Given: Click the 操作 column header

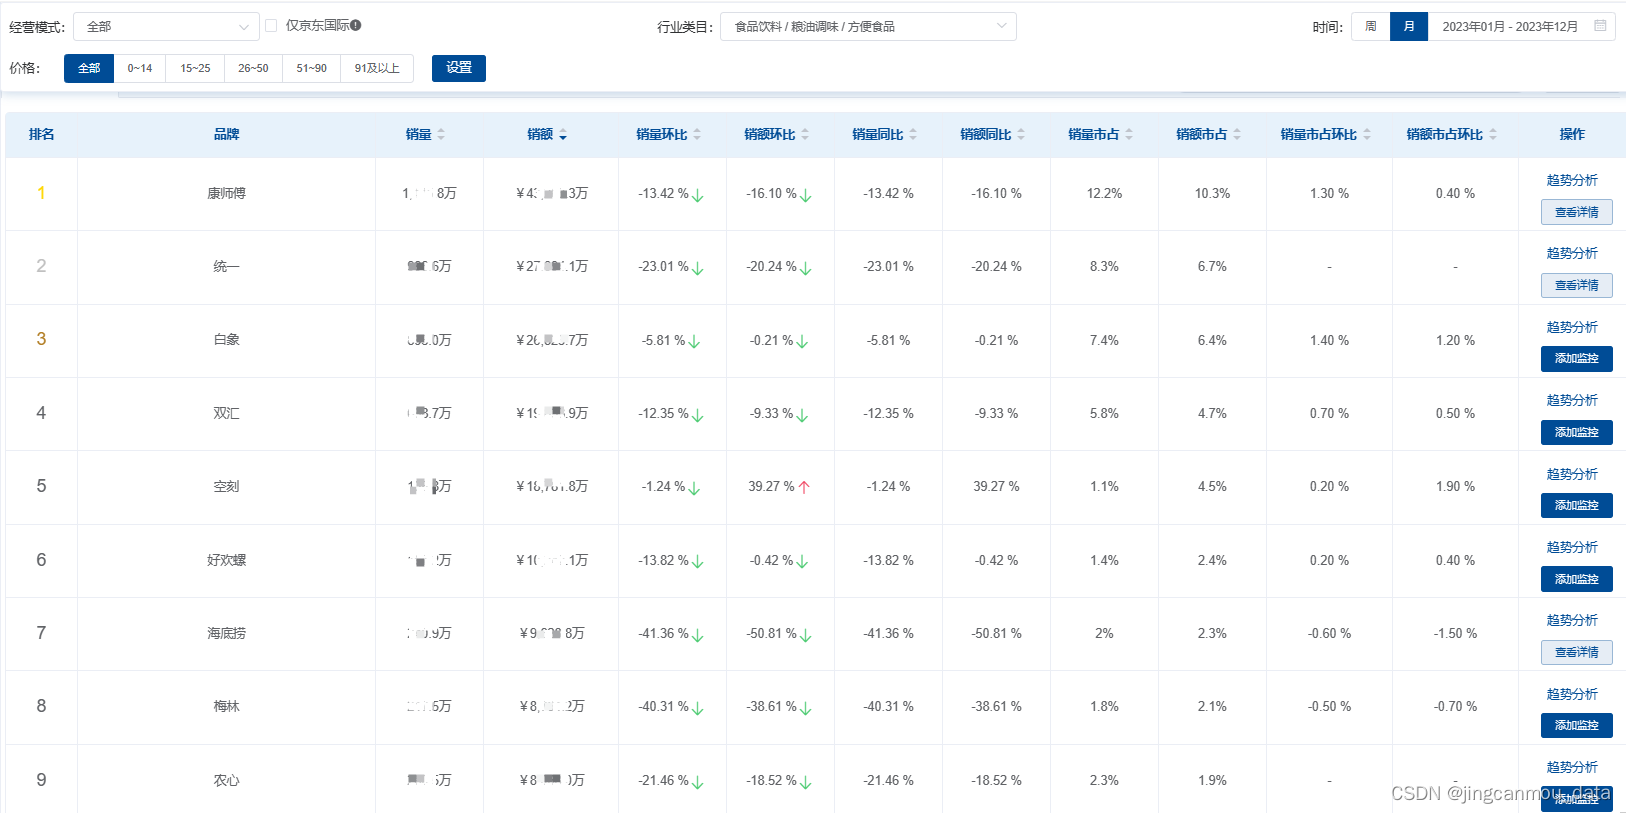Looking at the screenshot, I should pos(1572,134).
